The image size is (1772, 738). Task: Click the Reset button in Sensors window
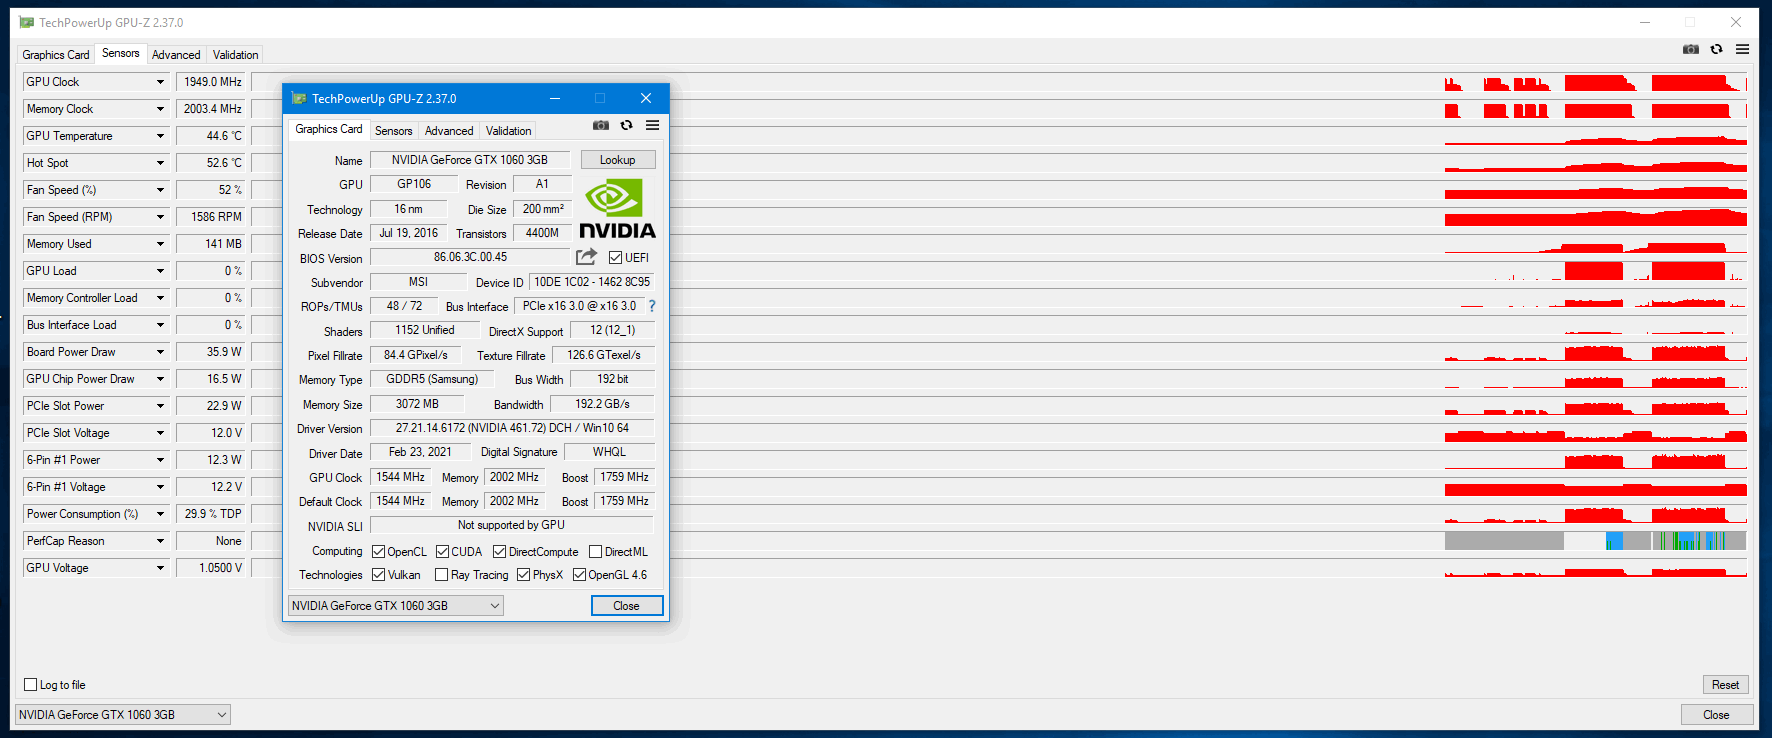1726,685
